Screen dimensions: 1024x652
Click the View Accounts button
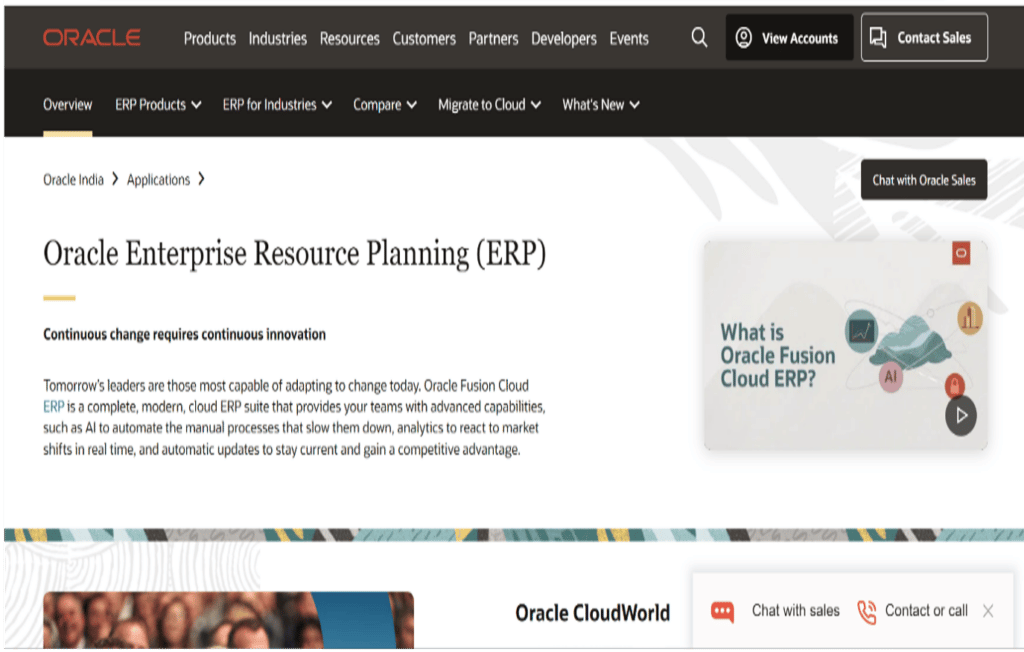[x=790, y=37]
